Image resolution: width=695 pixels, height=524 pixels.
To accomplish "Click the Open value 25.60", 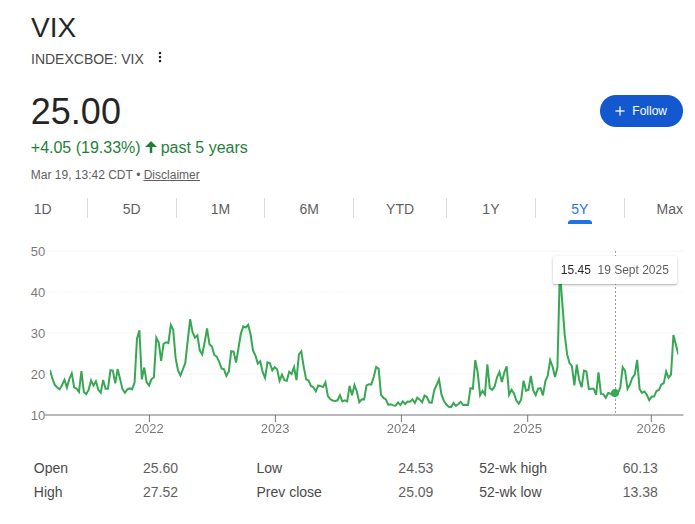I will tap(160, 468).
